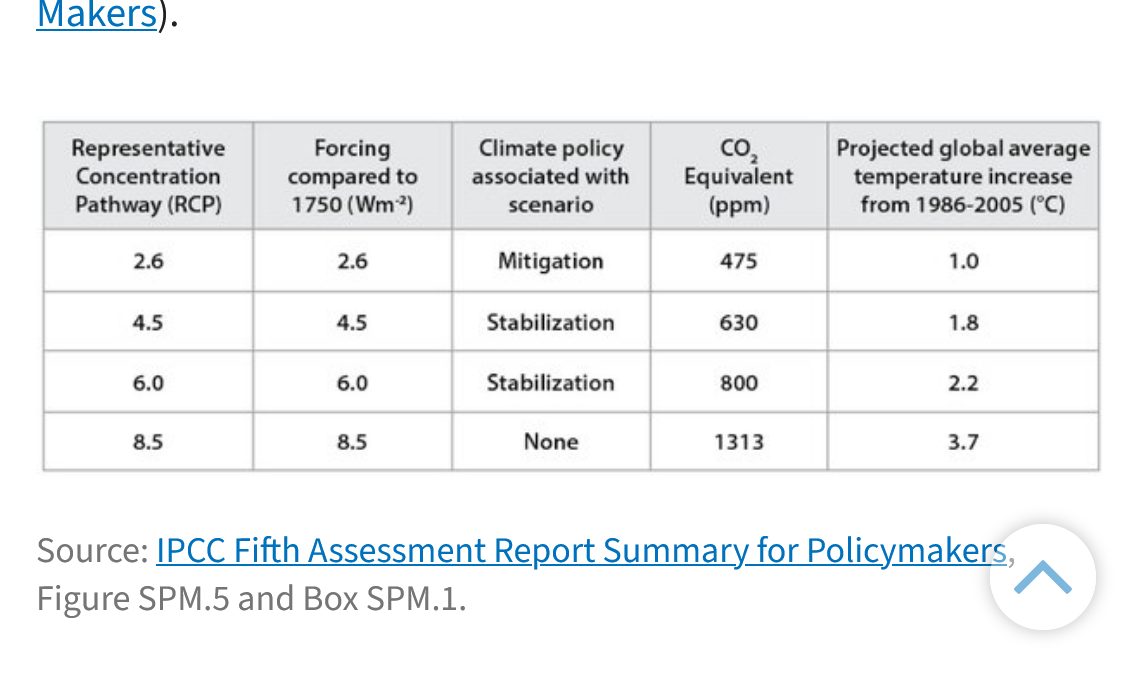This screenshot has width=1144, height=679.
Task: Click the Representative Concentration Pathway header
Action: 148,176
